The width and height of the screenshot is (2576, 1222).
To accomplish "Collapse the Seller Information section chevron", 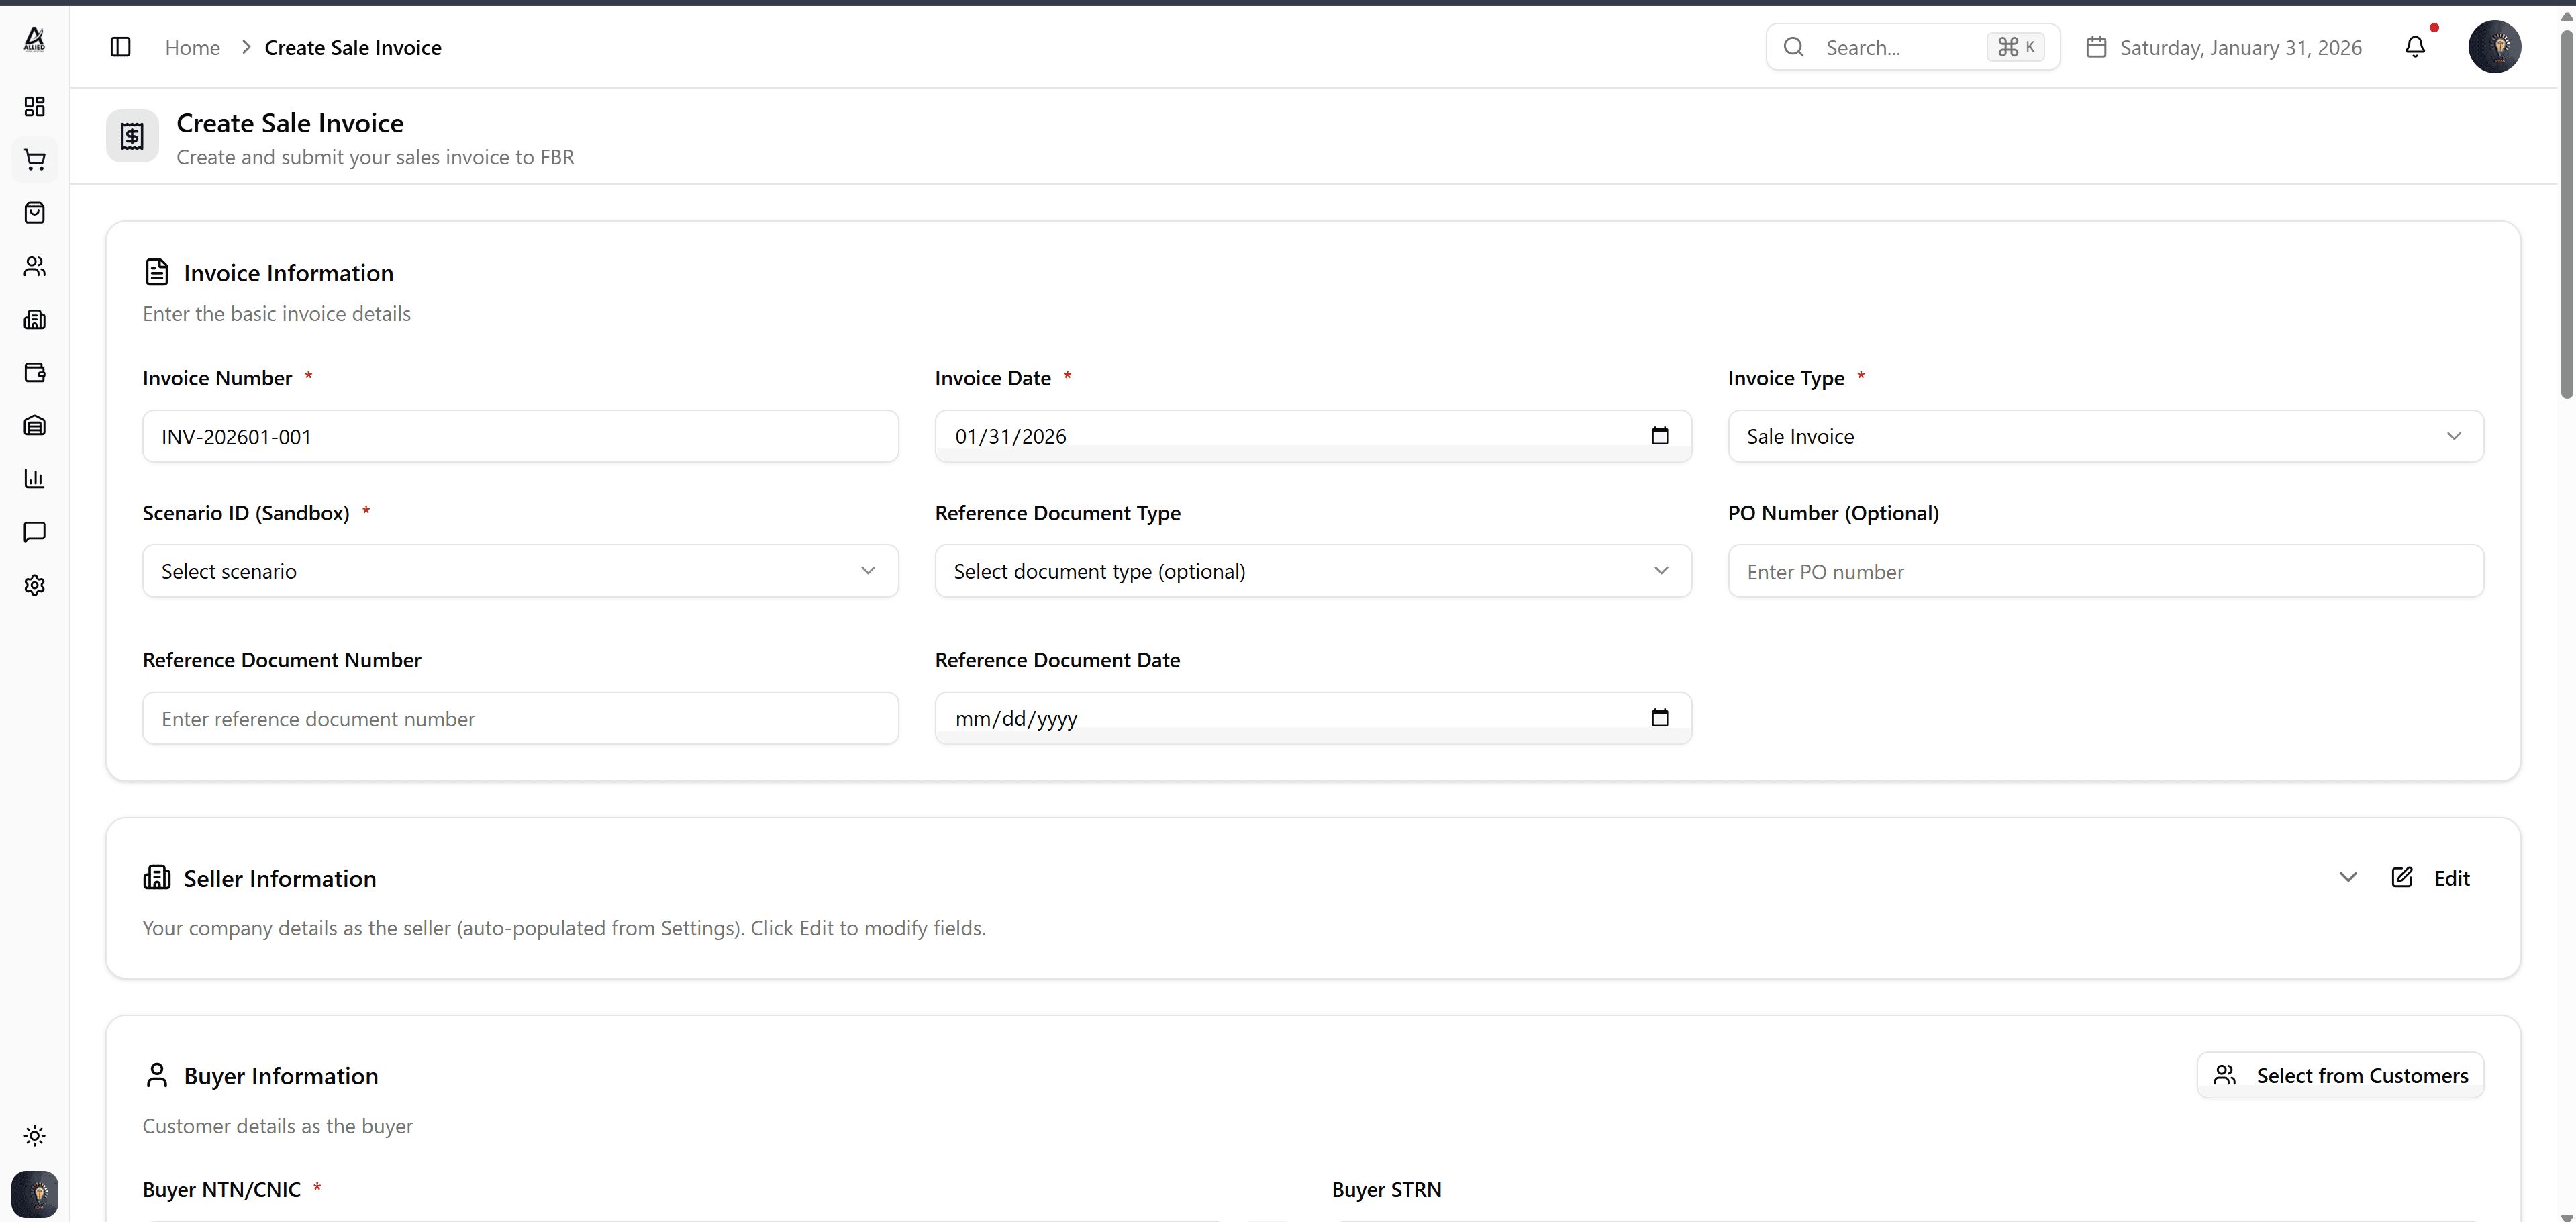I will (2348, 877).
